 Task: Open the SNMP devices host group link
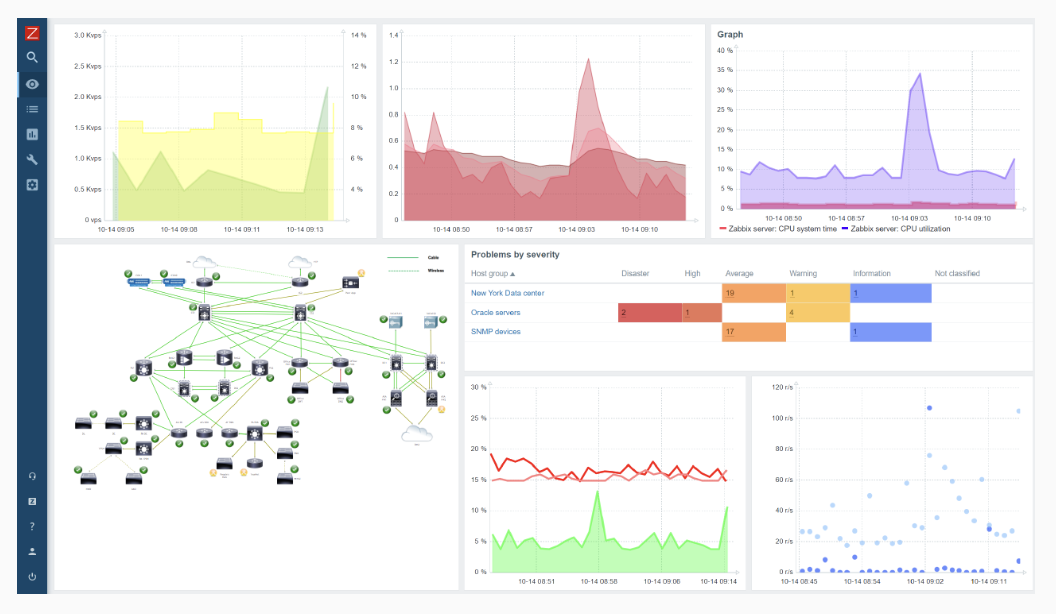pyautogui.click(x=495, y=331)
